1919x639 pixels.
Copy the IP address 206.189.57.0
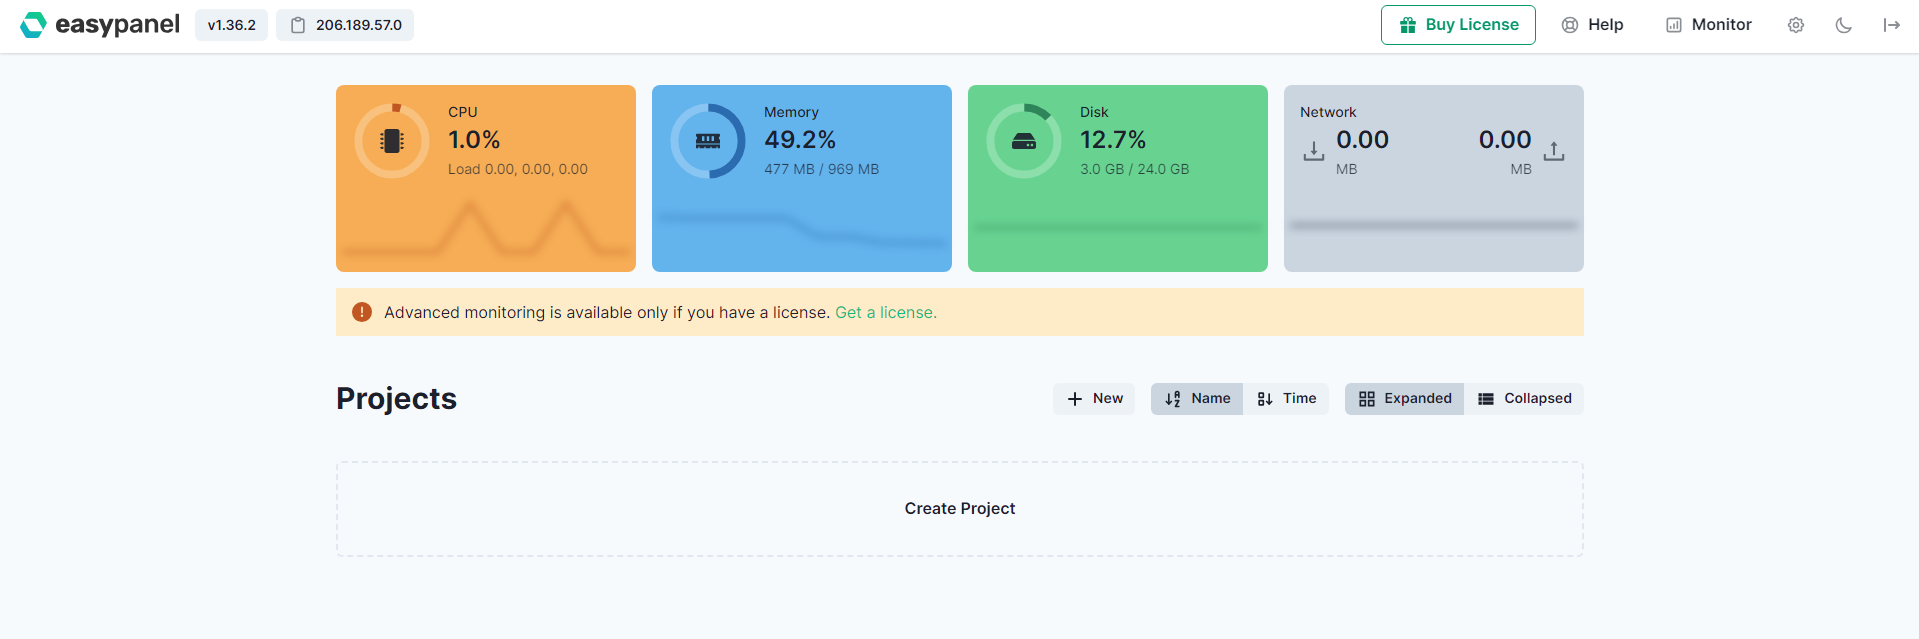[345, 25]
